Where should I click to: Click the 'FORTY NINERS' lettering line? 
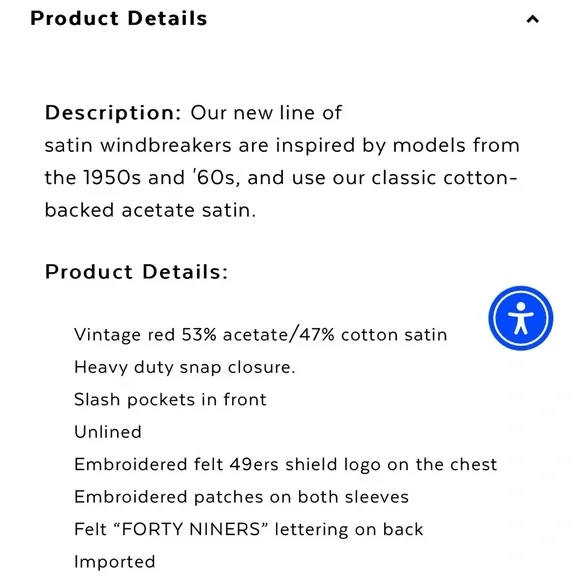(249, 529)
